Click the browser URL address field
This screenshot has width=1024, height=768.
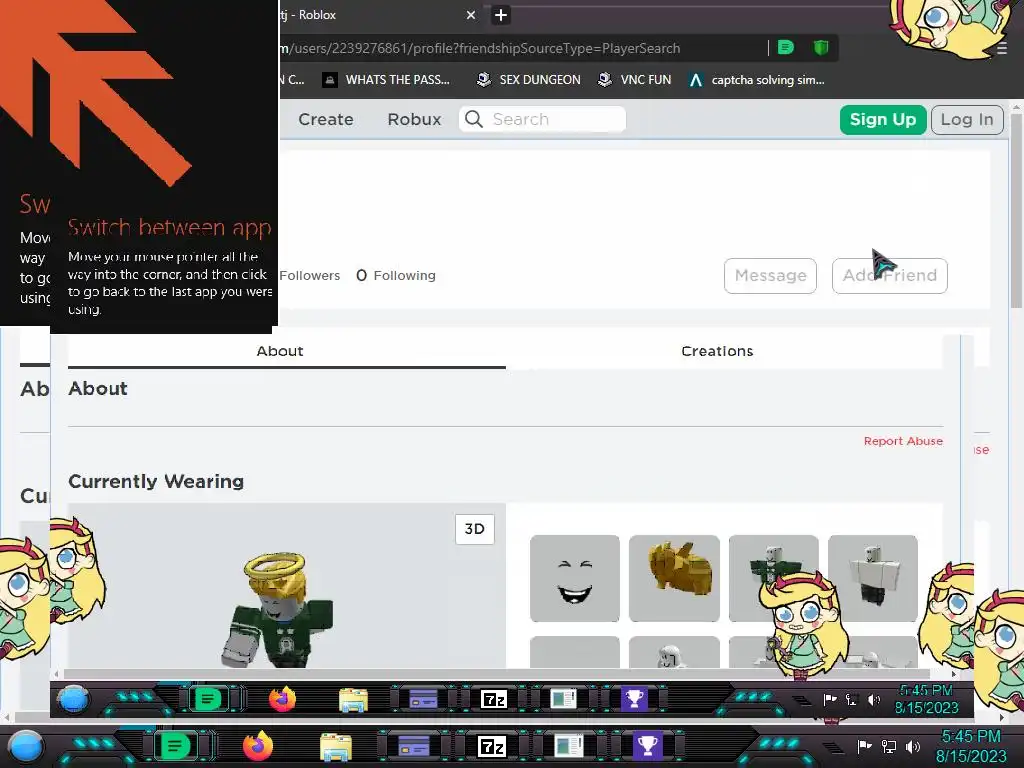(522, 48)
